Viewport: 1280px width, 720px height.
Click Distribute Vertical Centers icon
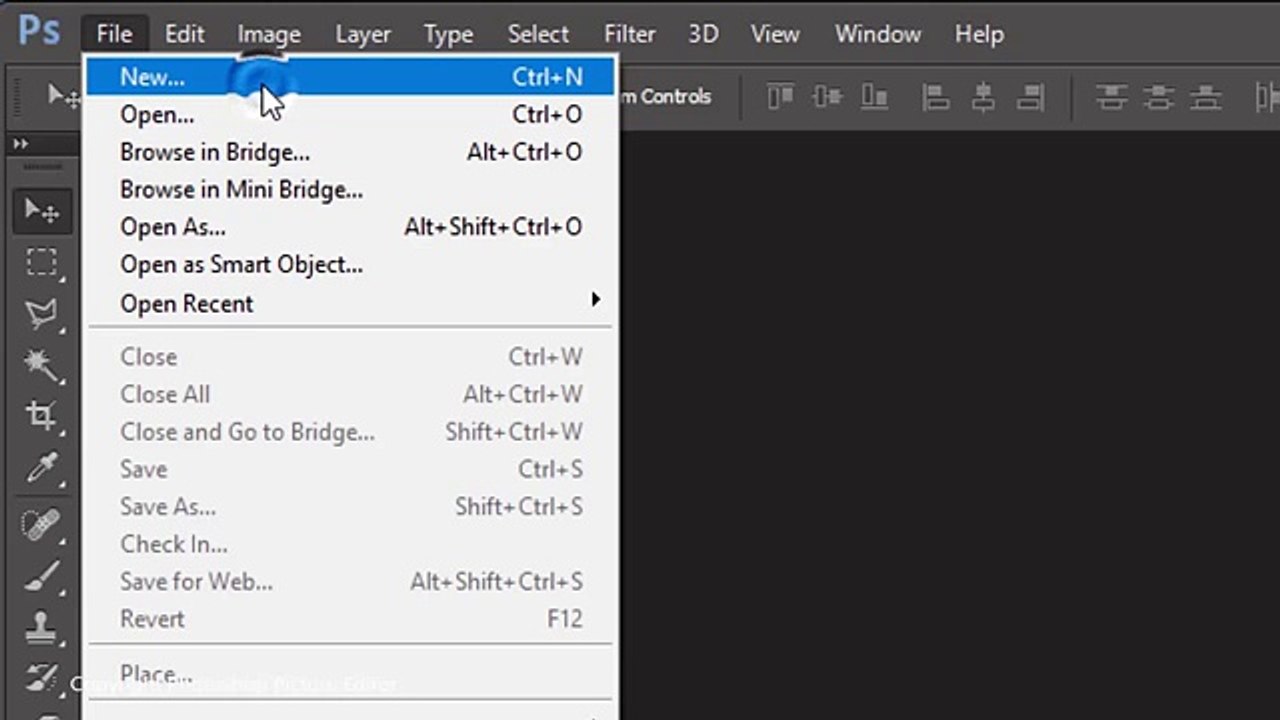coord(1159,97)
